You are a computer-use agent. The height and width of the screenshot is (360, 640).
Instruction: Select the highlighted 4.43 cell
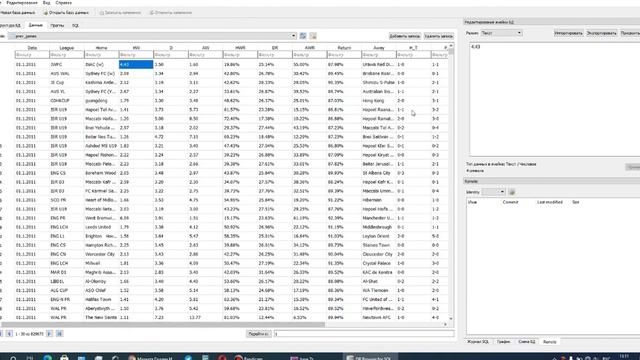136,64
